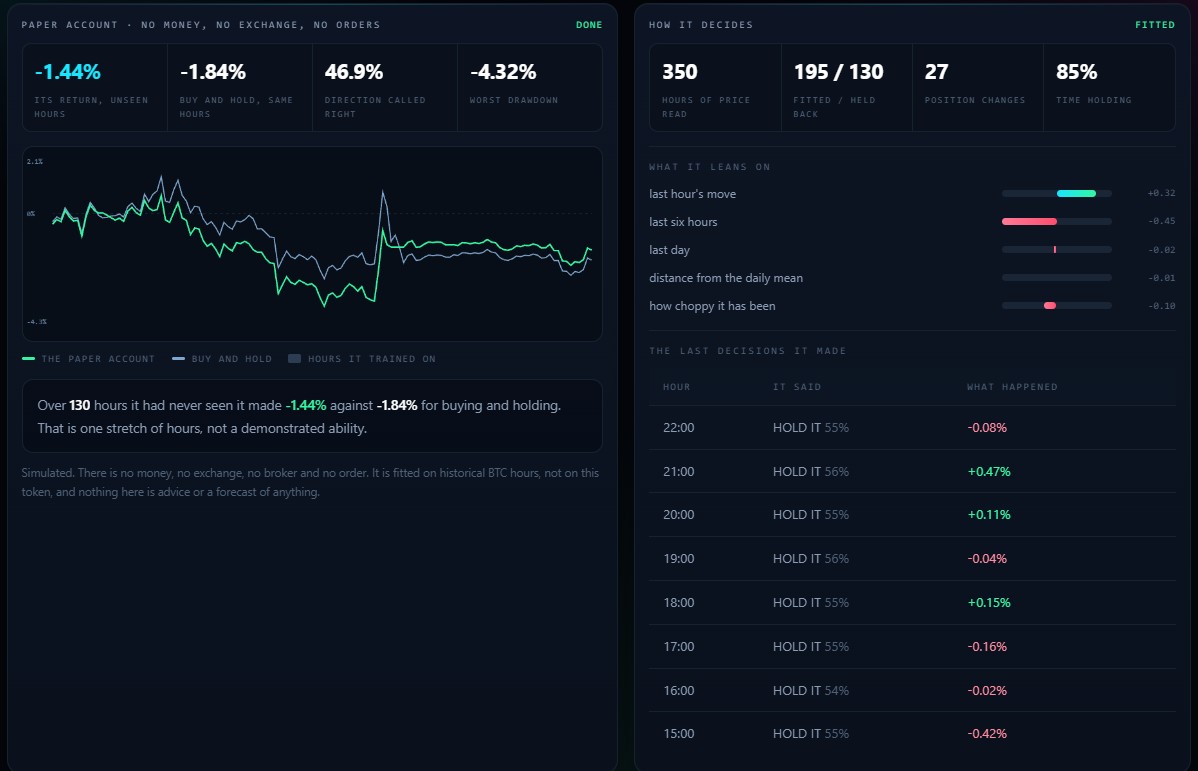Click the -0.04% result for 19:00
The width and height of the screenshot is (1198, 771).
tap(987, 559)
